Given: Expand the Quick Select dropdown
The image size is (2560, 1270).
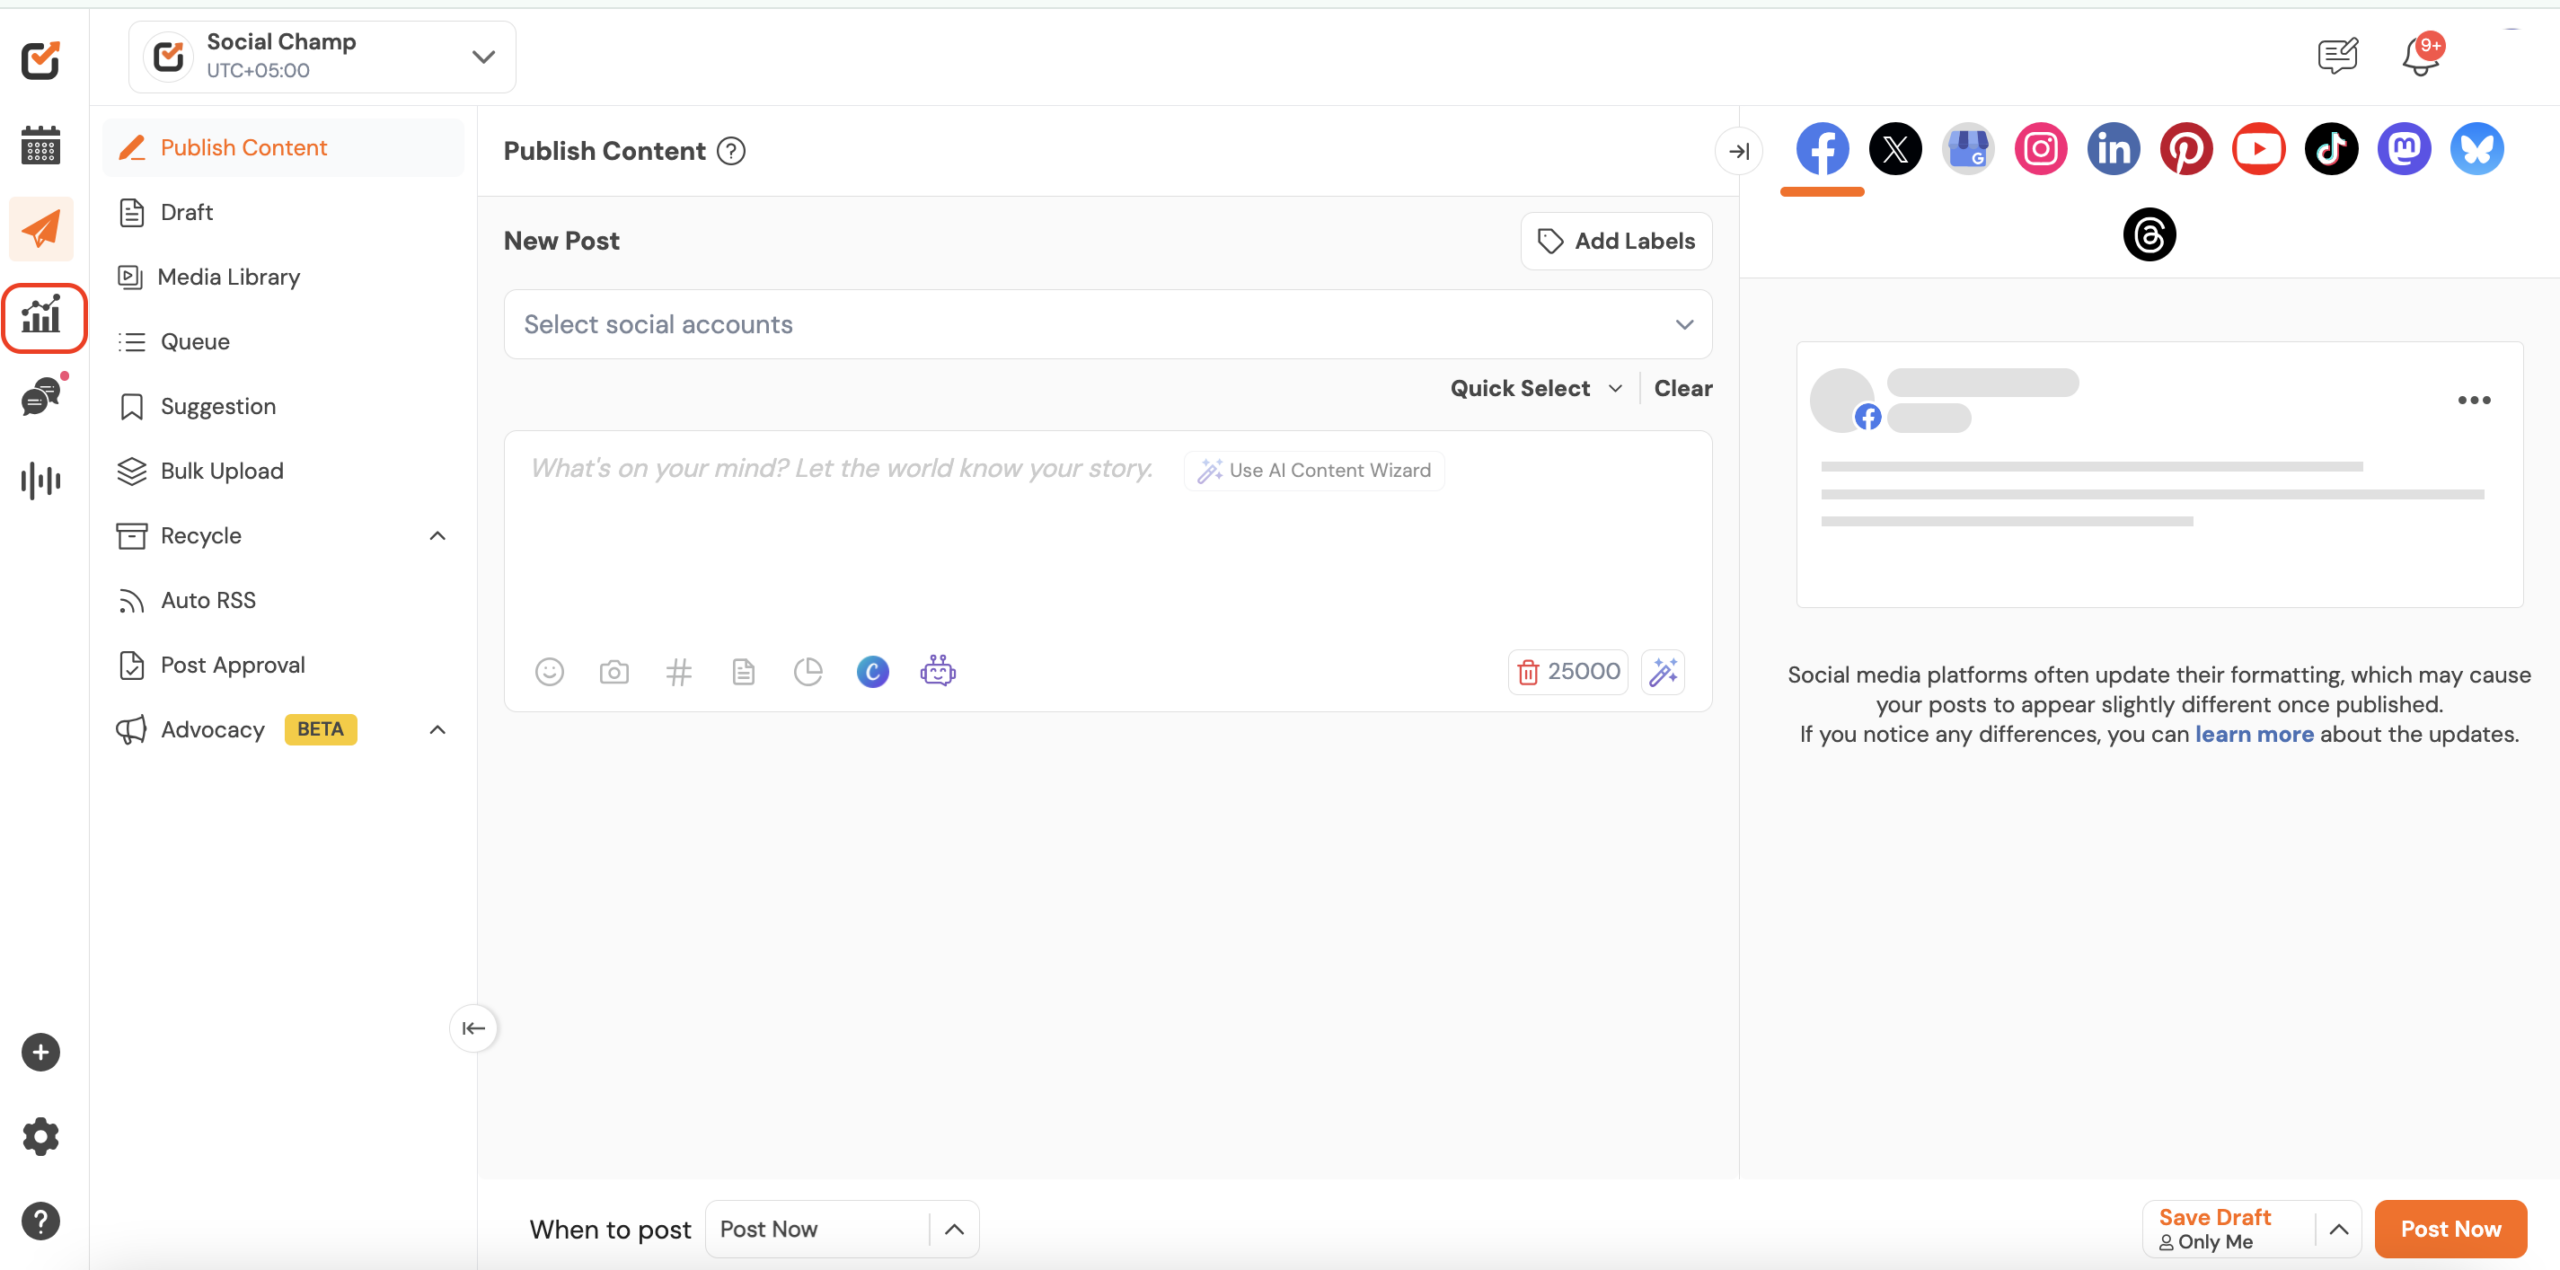Looking at the screenshot, I should pyautogui.click(x=1535, y=388).
